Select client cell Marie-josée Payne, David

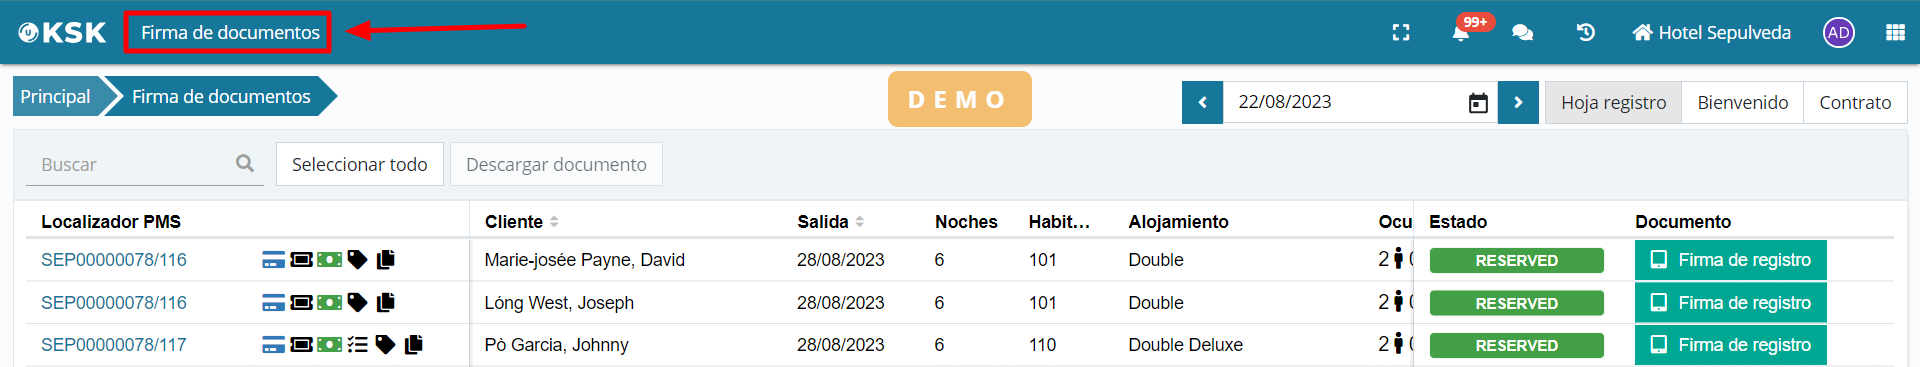tap(585, 260)
